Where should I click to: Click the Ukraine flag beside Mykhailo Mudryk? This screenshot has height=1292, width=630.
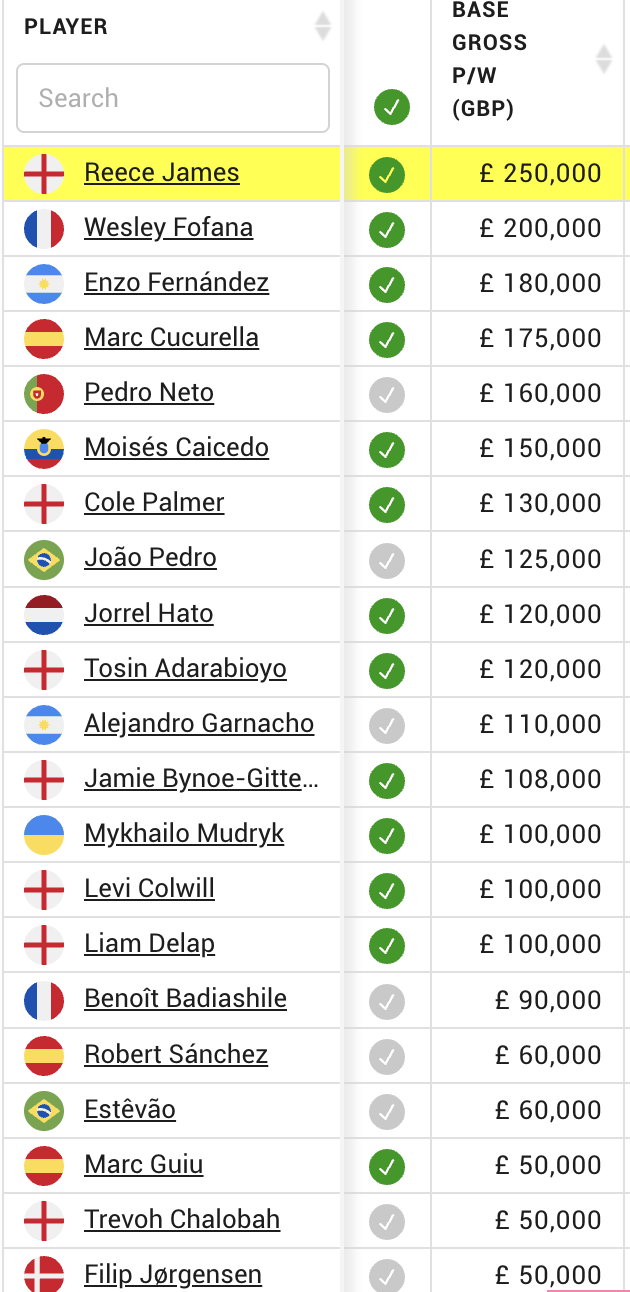(x=44, y=834)
